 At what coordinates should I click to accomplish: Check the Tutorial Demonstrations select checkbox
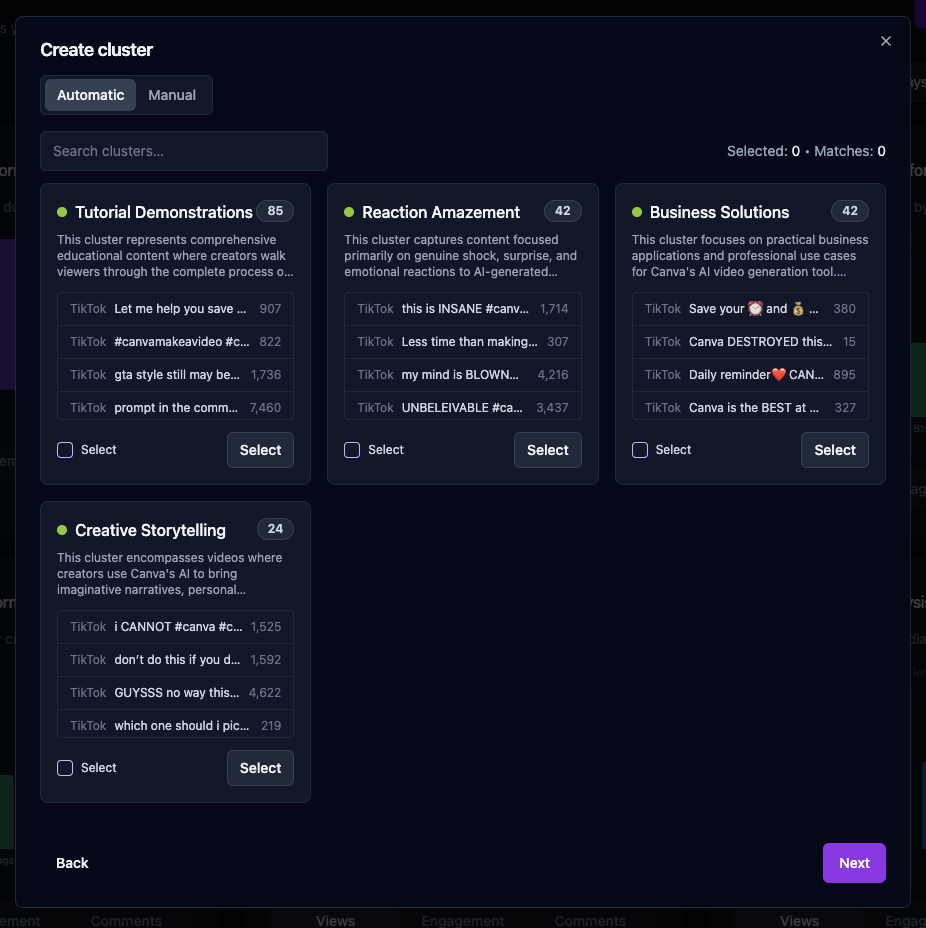coord(65,450)
